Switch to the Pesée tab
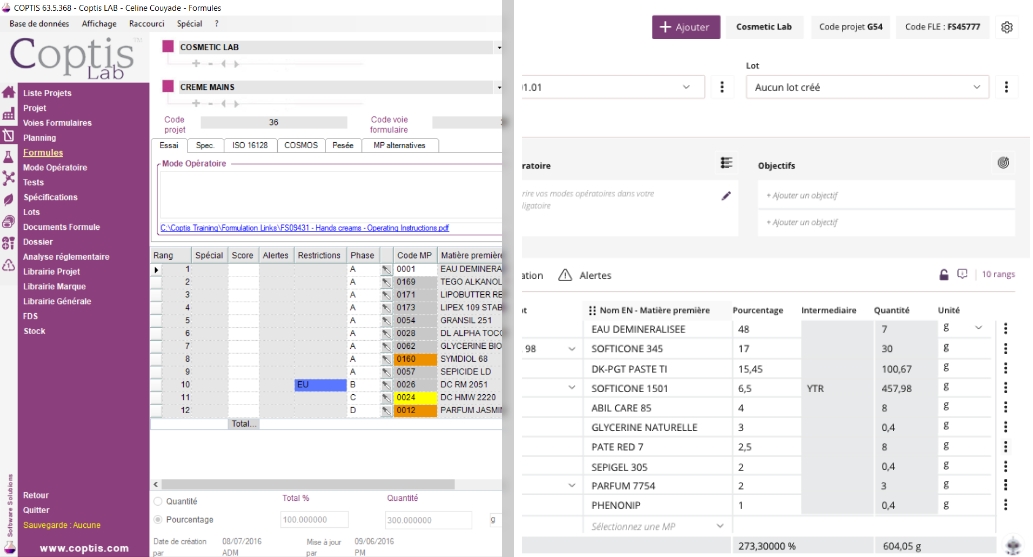 (x=343, y=145)
